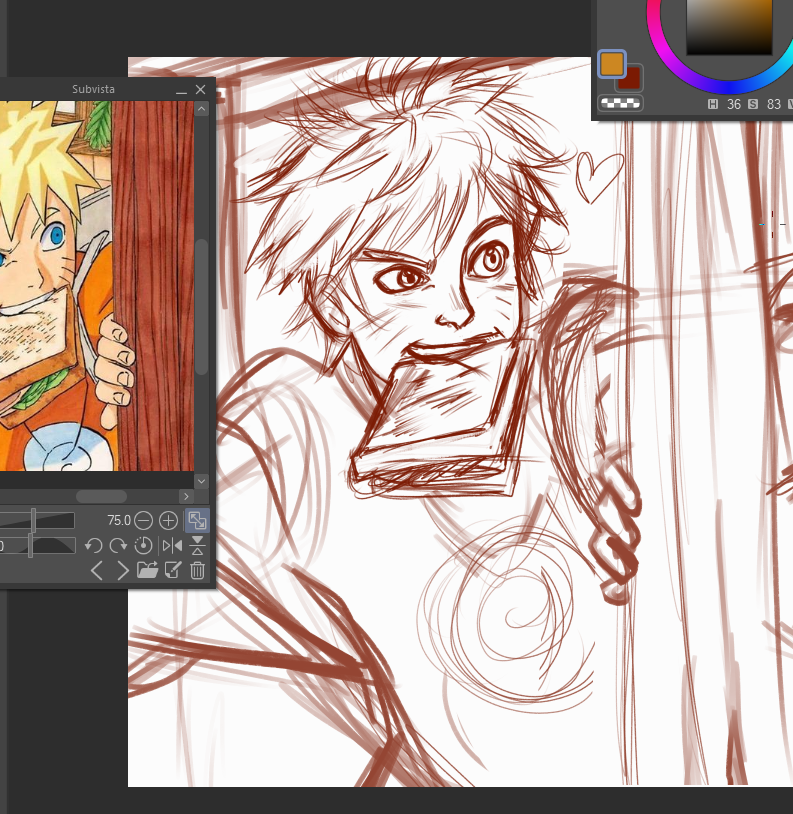793x814 pixels.
Task: Click Subvista scroll up arrow
Action: [201, 108]
